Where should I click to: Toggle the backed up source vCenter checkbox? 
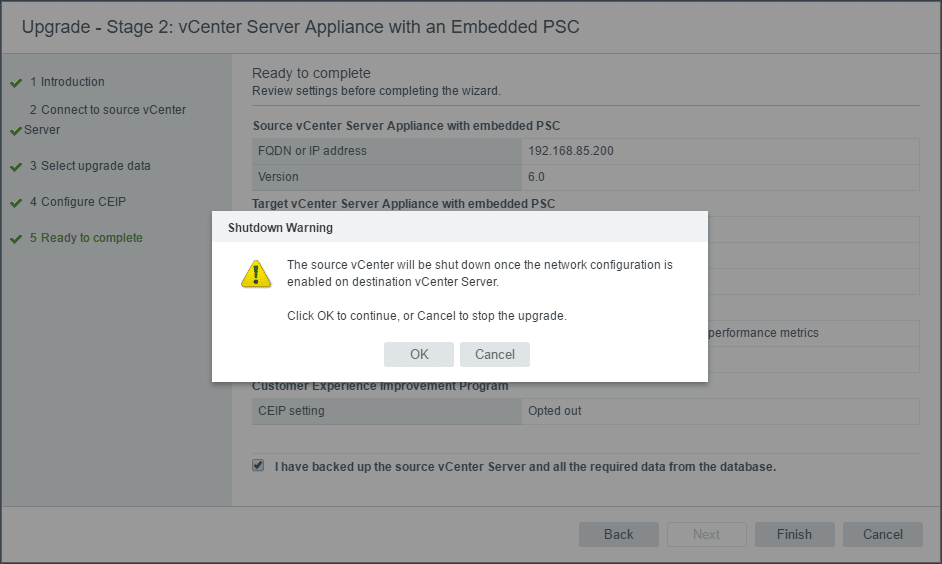(258, 466)
